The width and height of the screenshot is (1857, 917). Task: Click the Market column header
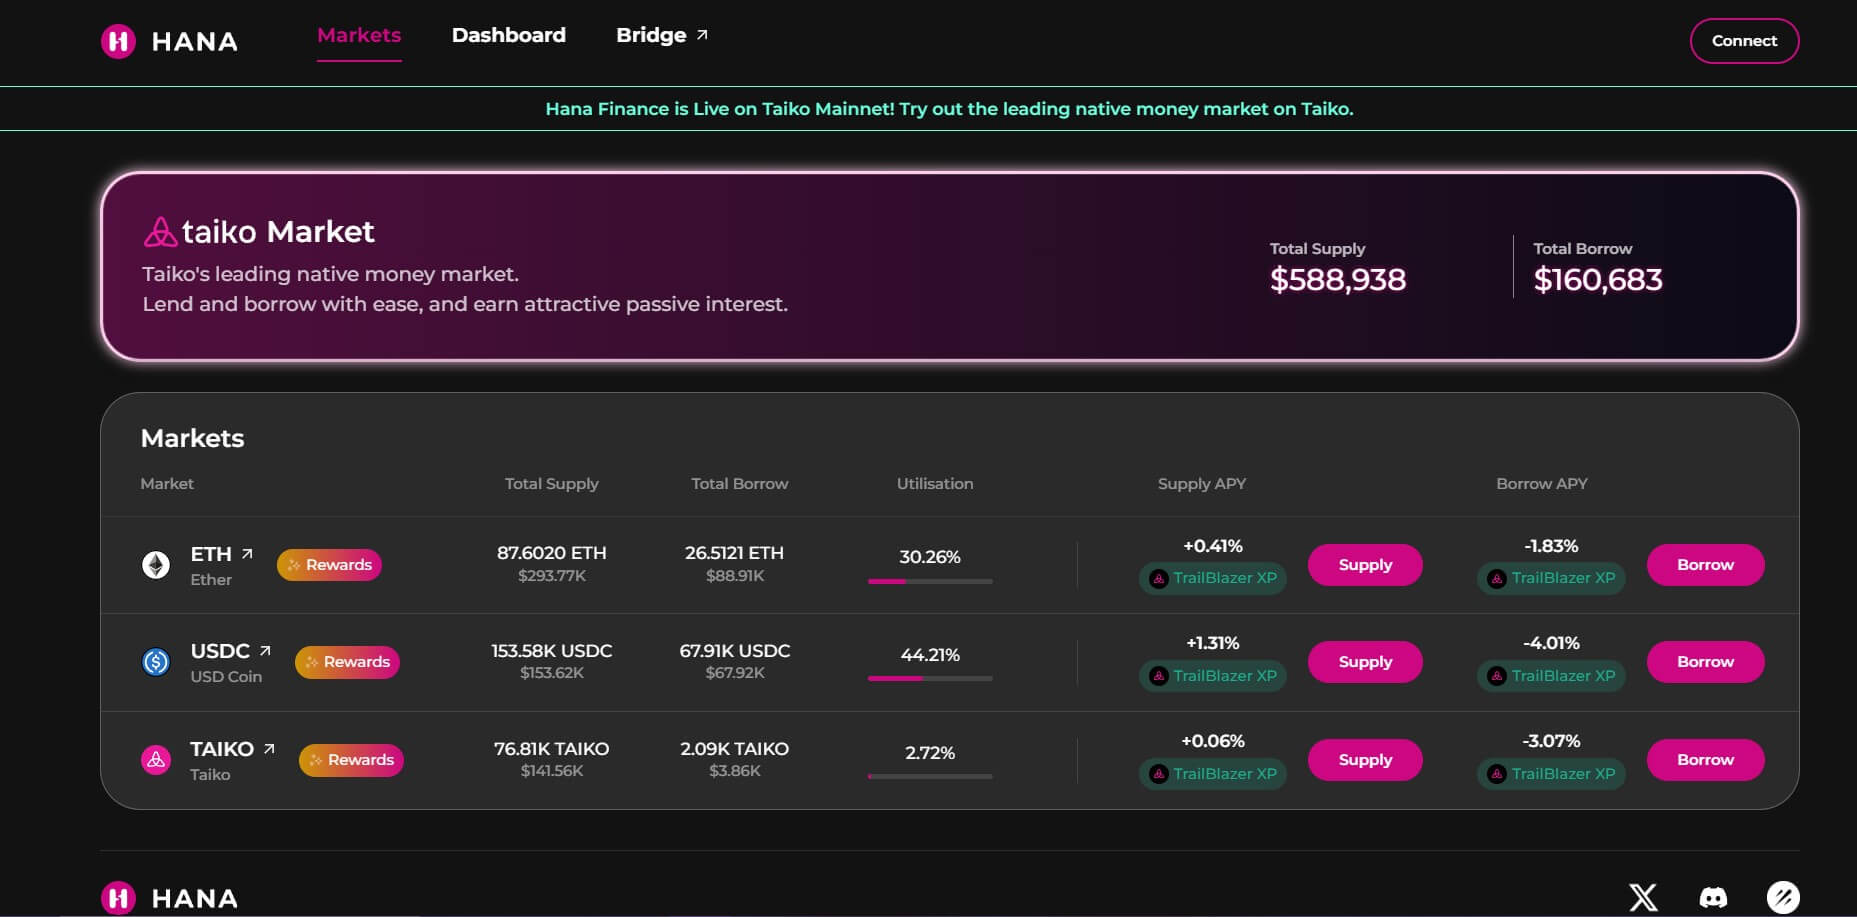167,484
